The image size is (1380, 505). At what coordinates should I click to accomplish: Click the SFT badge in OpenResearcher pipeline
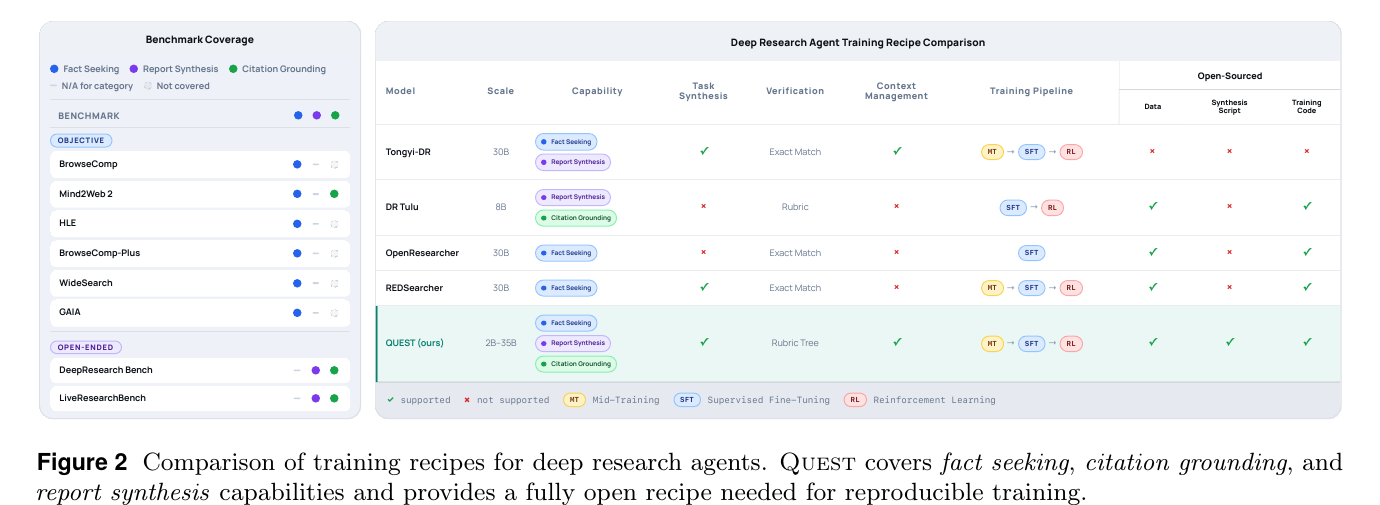[x=1032, y=253]
